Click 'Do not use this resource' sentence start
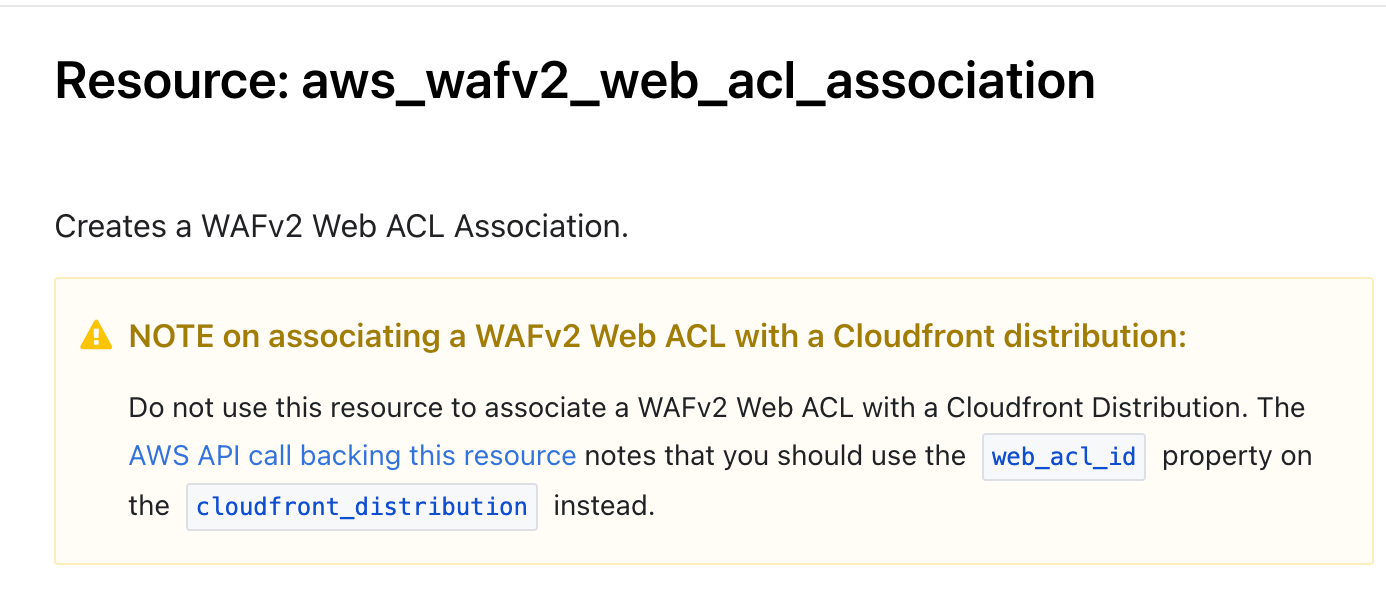Viewport: 1386px width, 598px height. click(272, 408)
